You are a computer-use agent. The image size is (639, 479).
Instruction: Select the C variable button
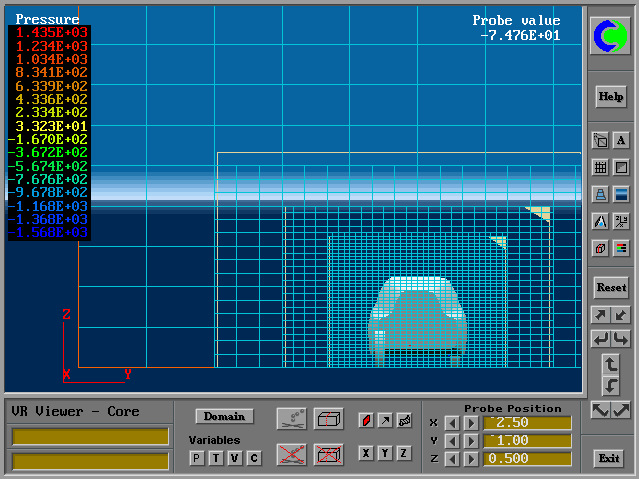tap(254, 458)
